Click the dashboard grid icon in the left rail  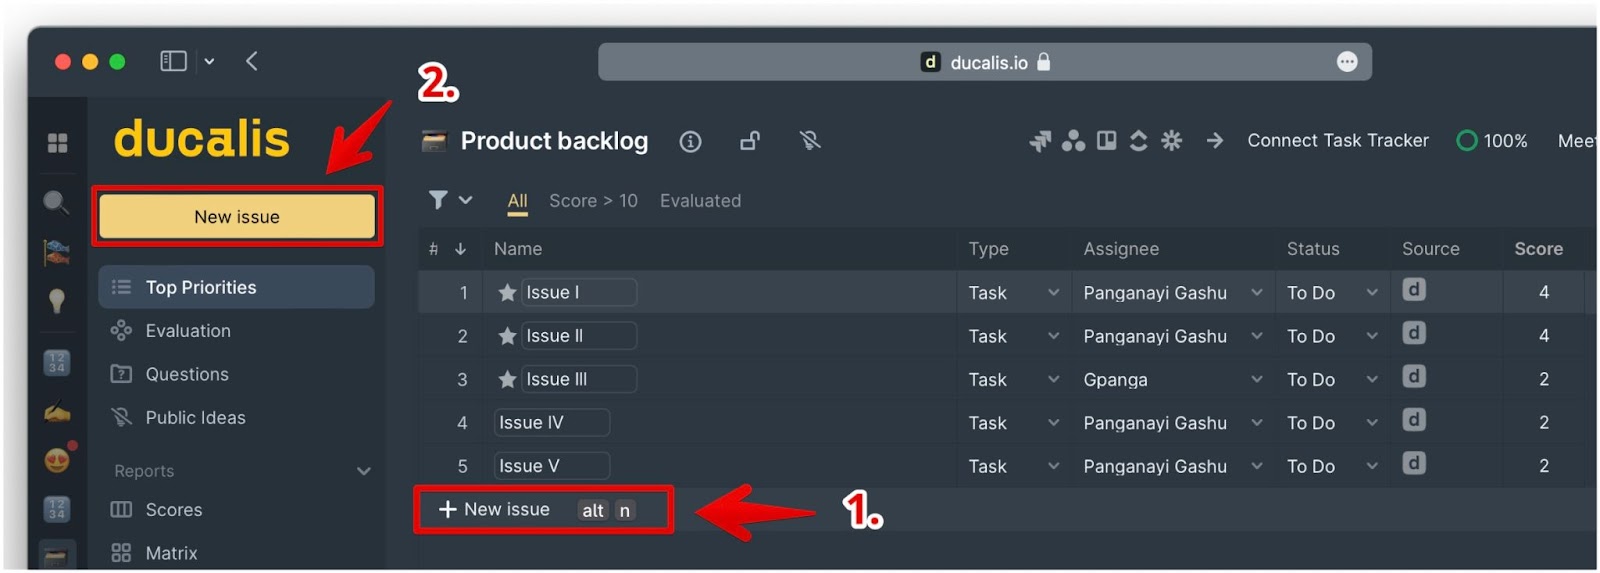(x=58, y=143)
